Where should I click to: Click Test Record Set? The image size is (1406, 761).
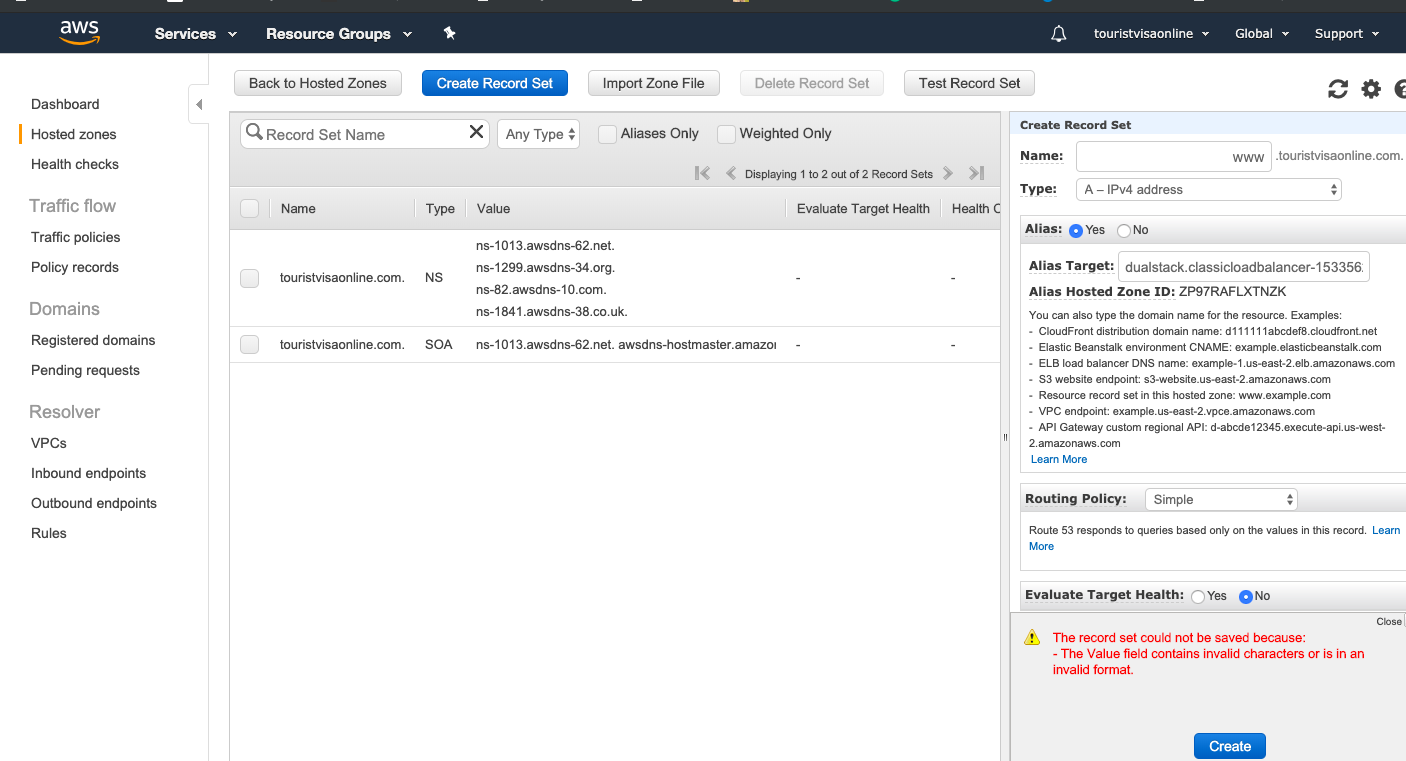click(x=970, y=83)
